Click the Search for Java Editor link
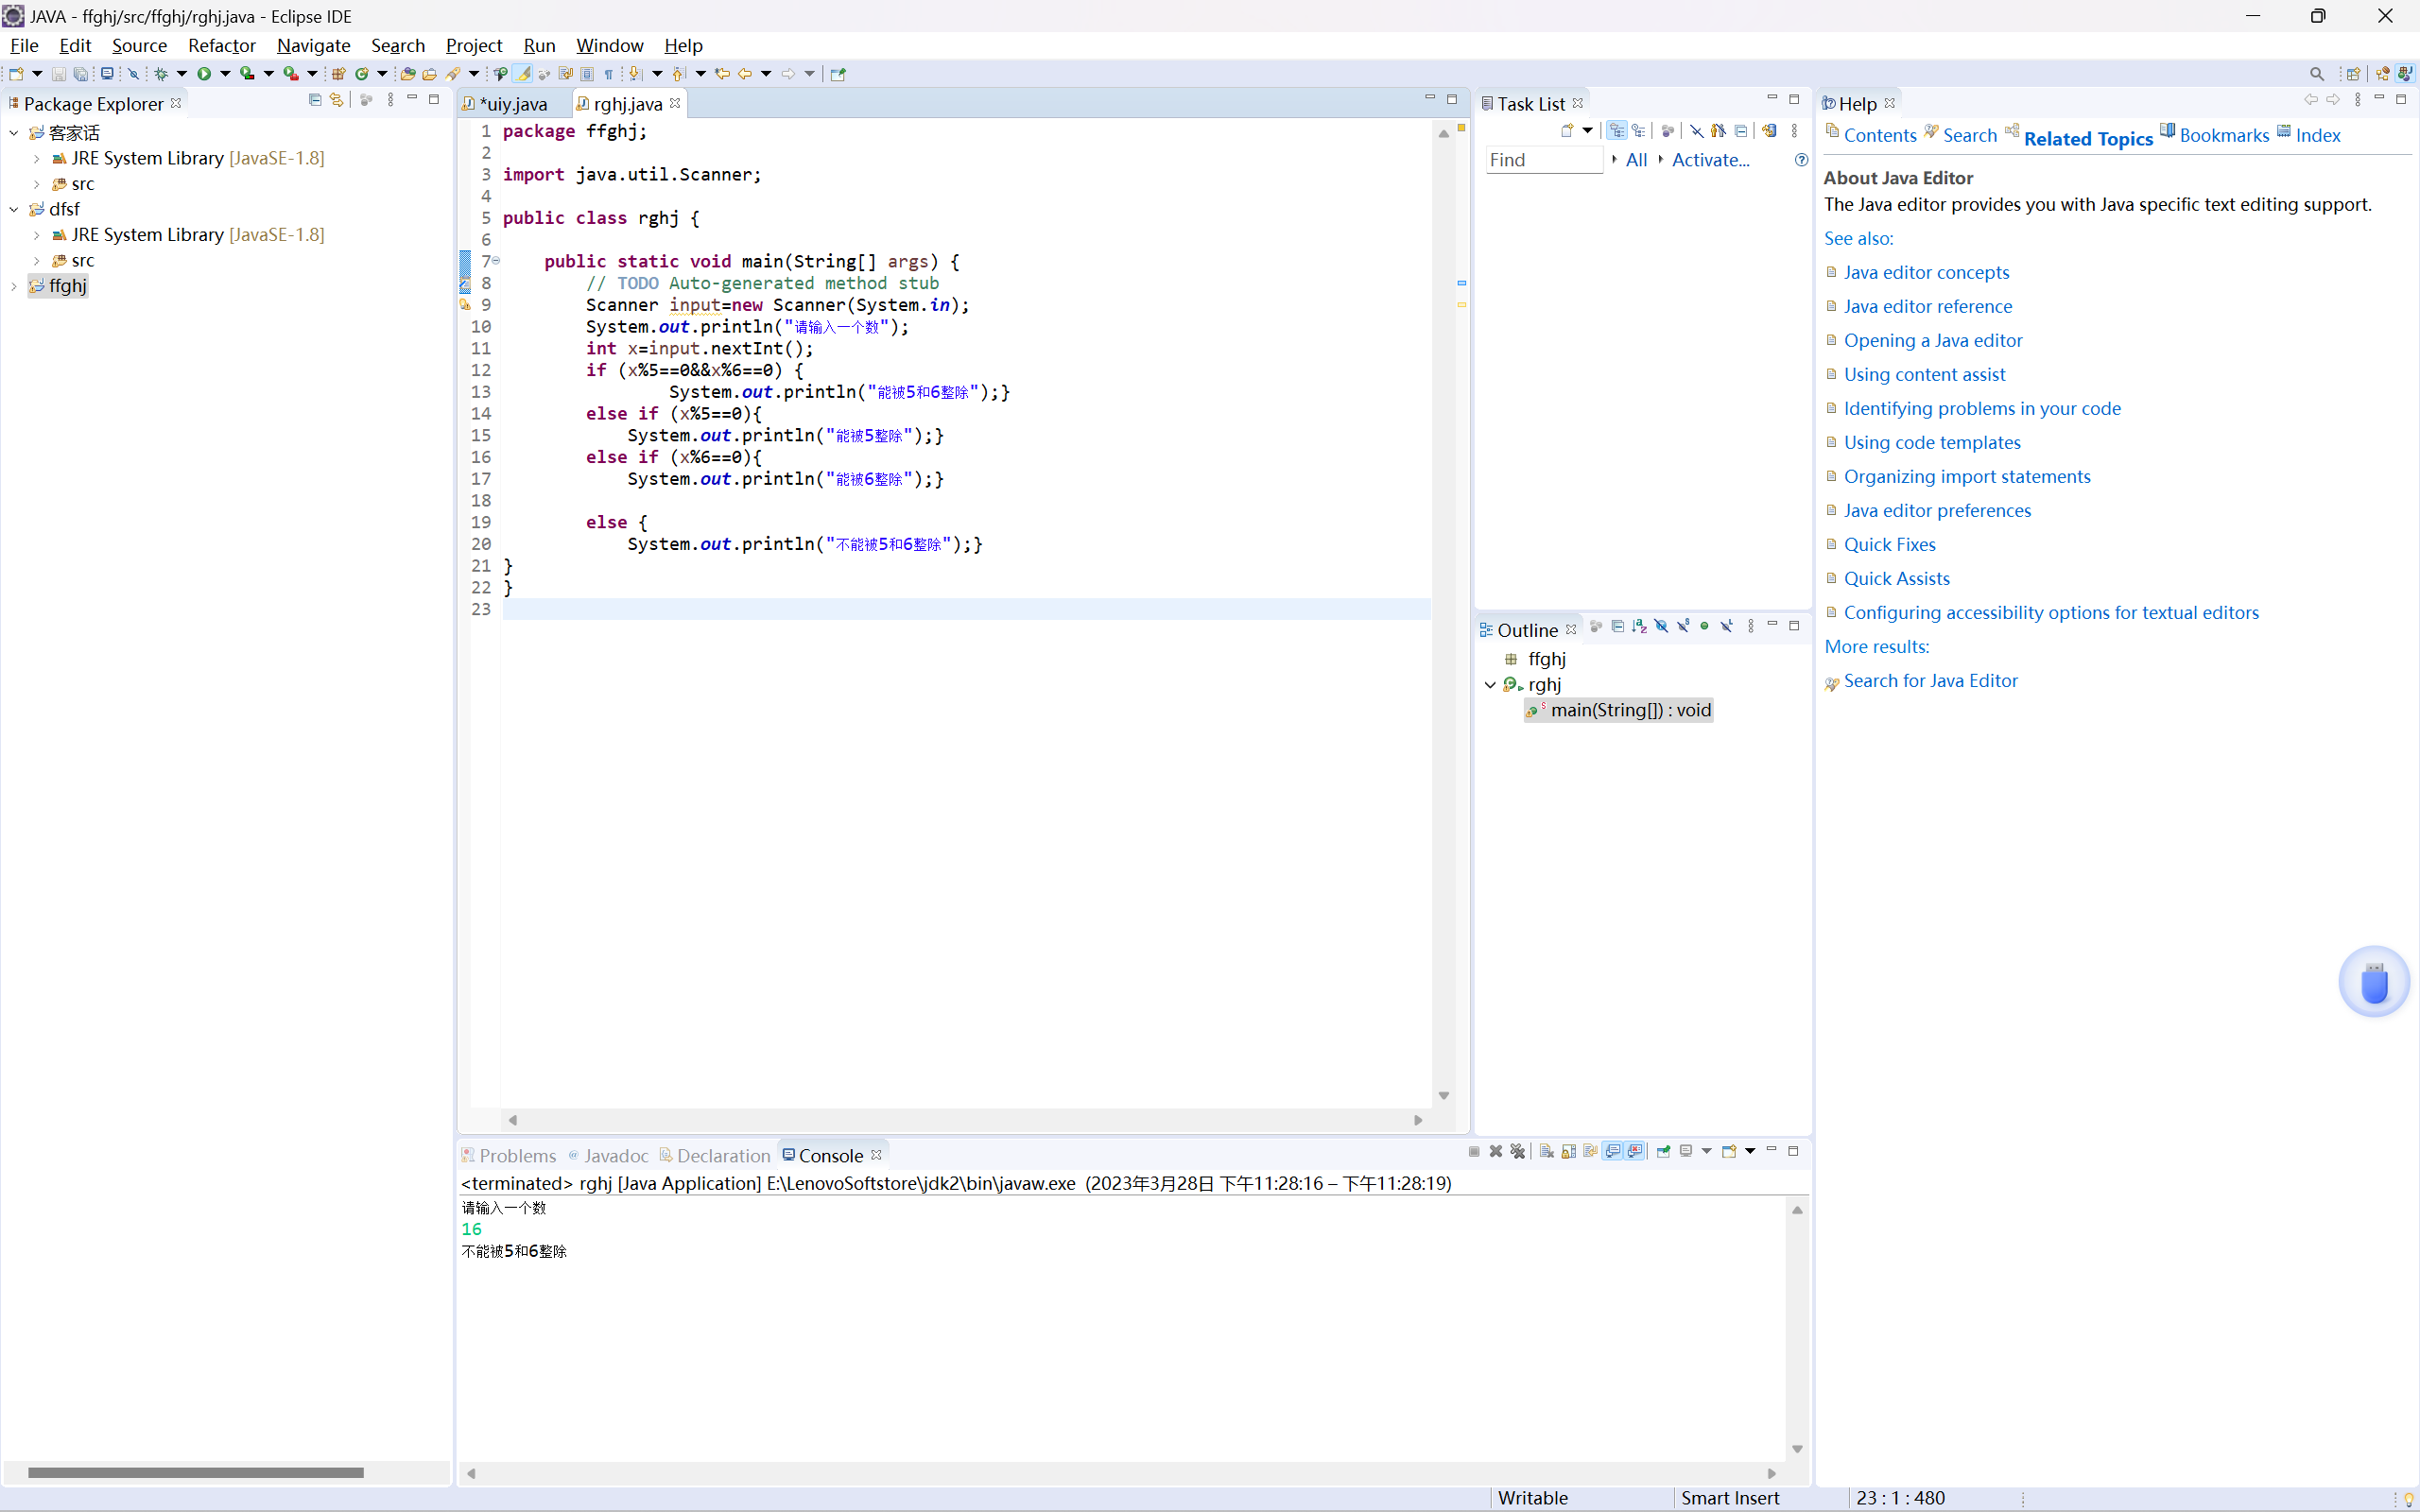This screenshot has height=1512, width=2420. (x=1930, y=680)
